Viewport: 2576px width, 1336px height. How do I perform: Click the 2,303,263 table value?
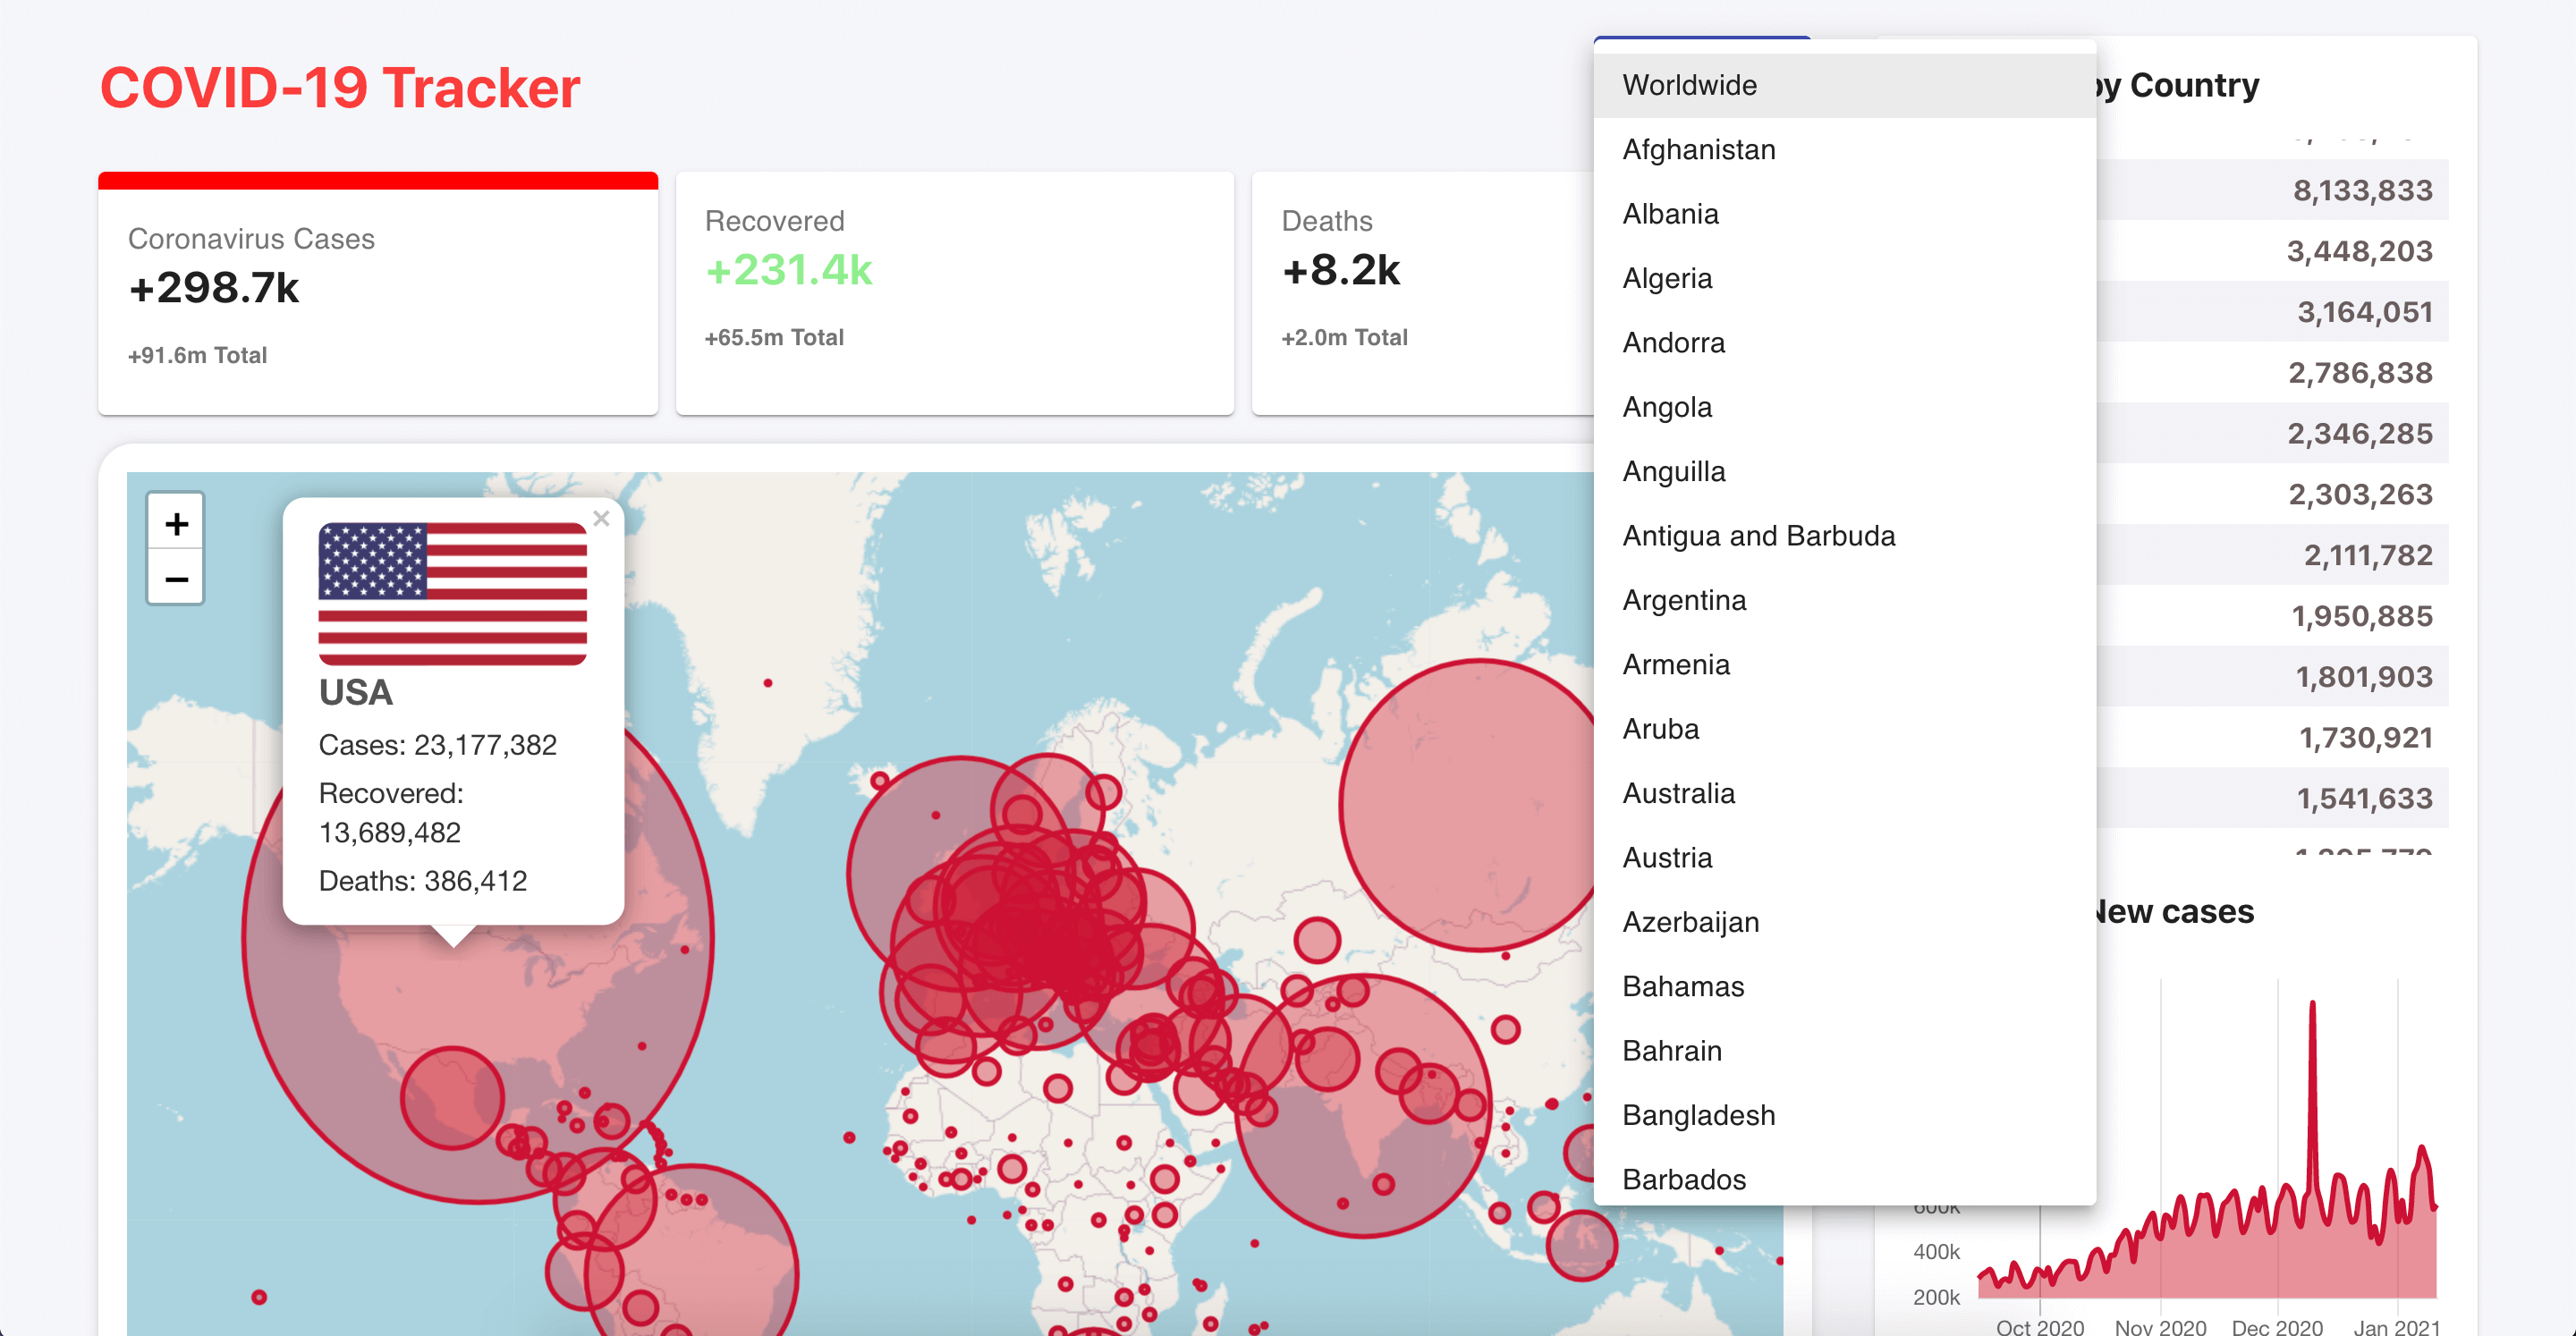tap(2360, 494)
